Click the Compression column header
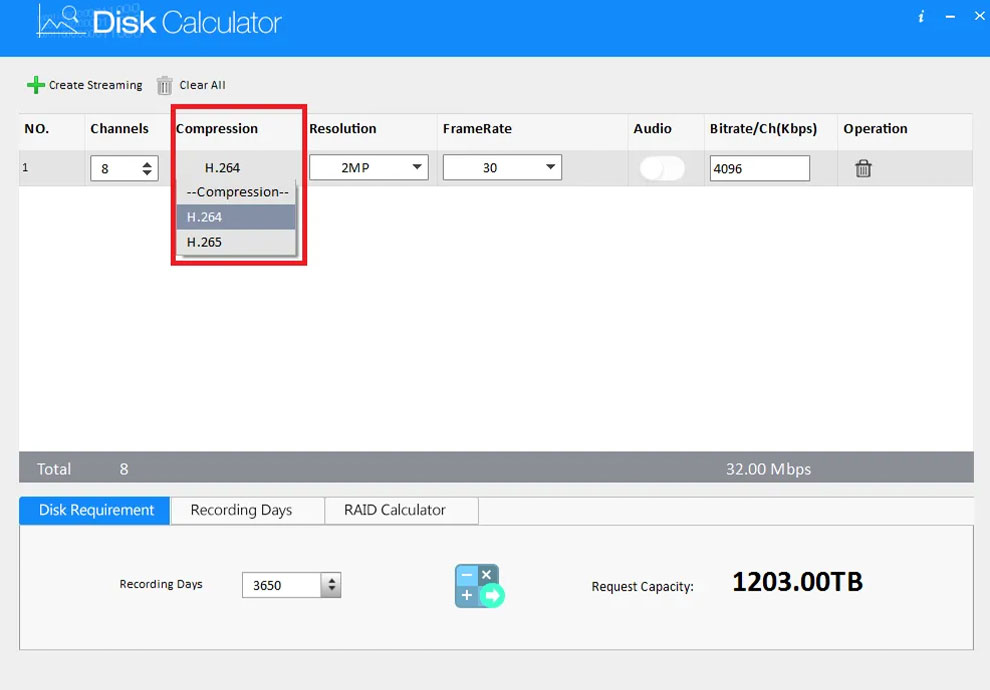 [x=217, y=129]
